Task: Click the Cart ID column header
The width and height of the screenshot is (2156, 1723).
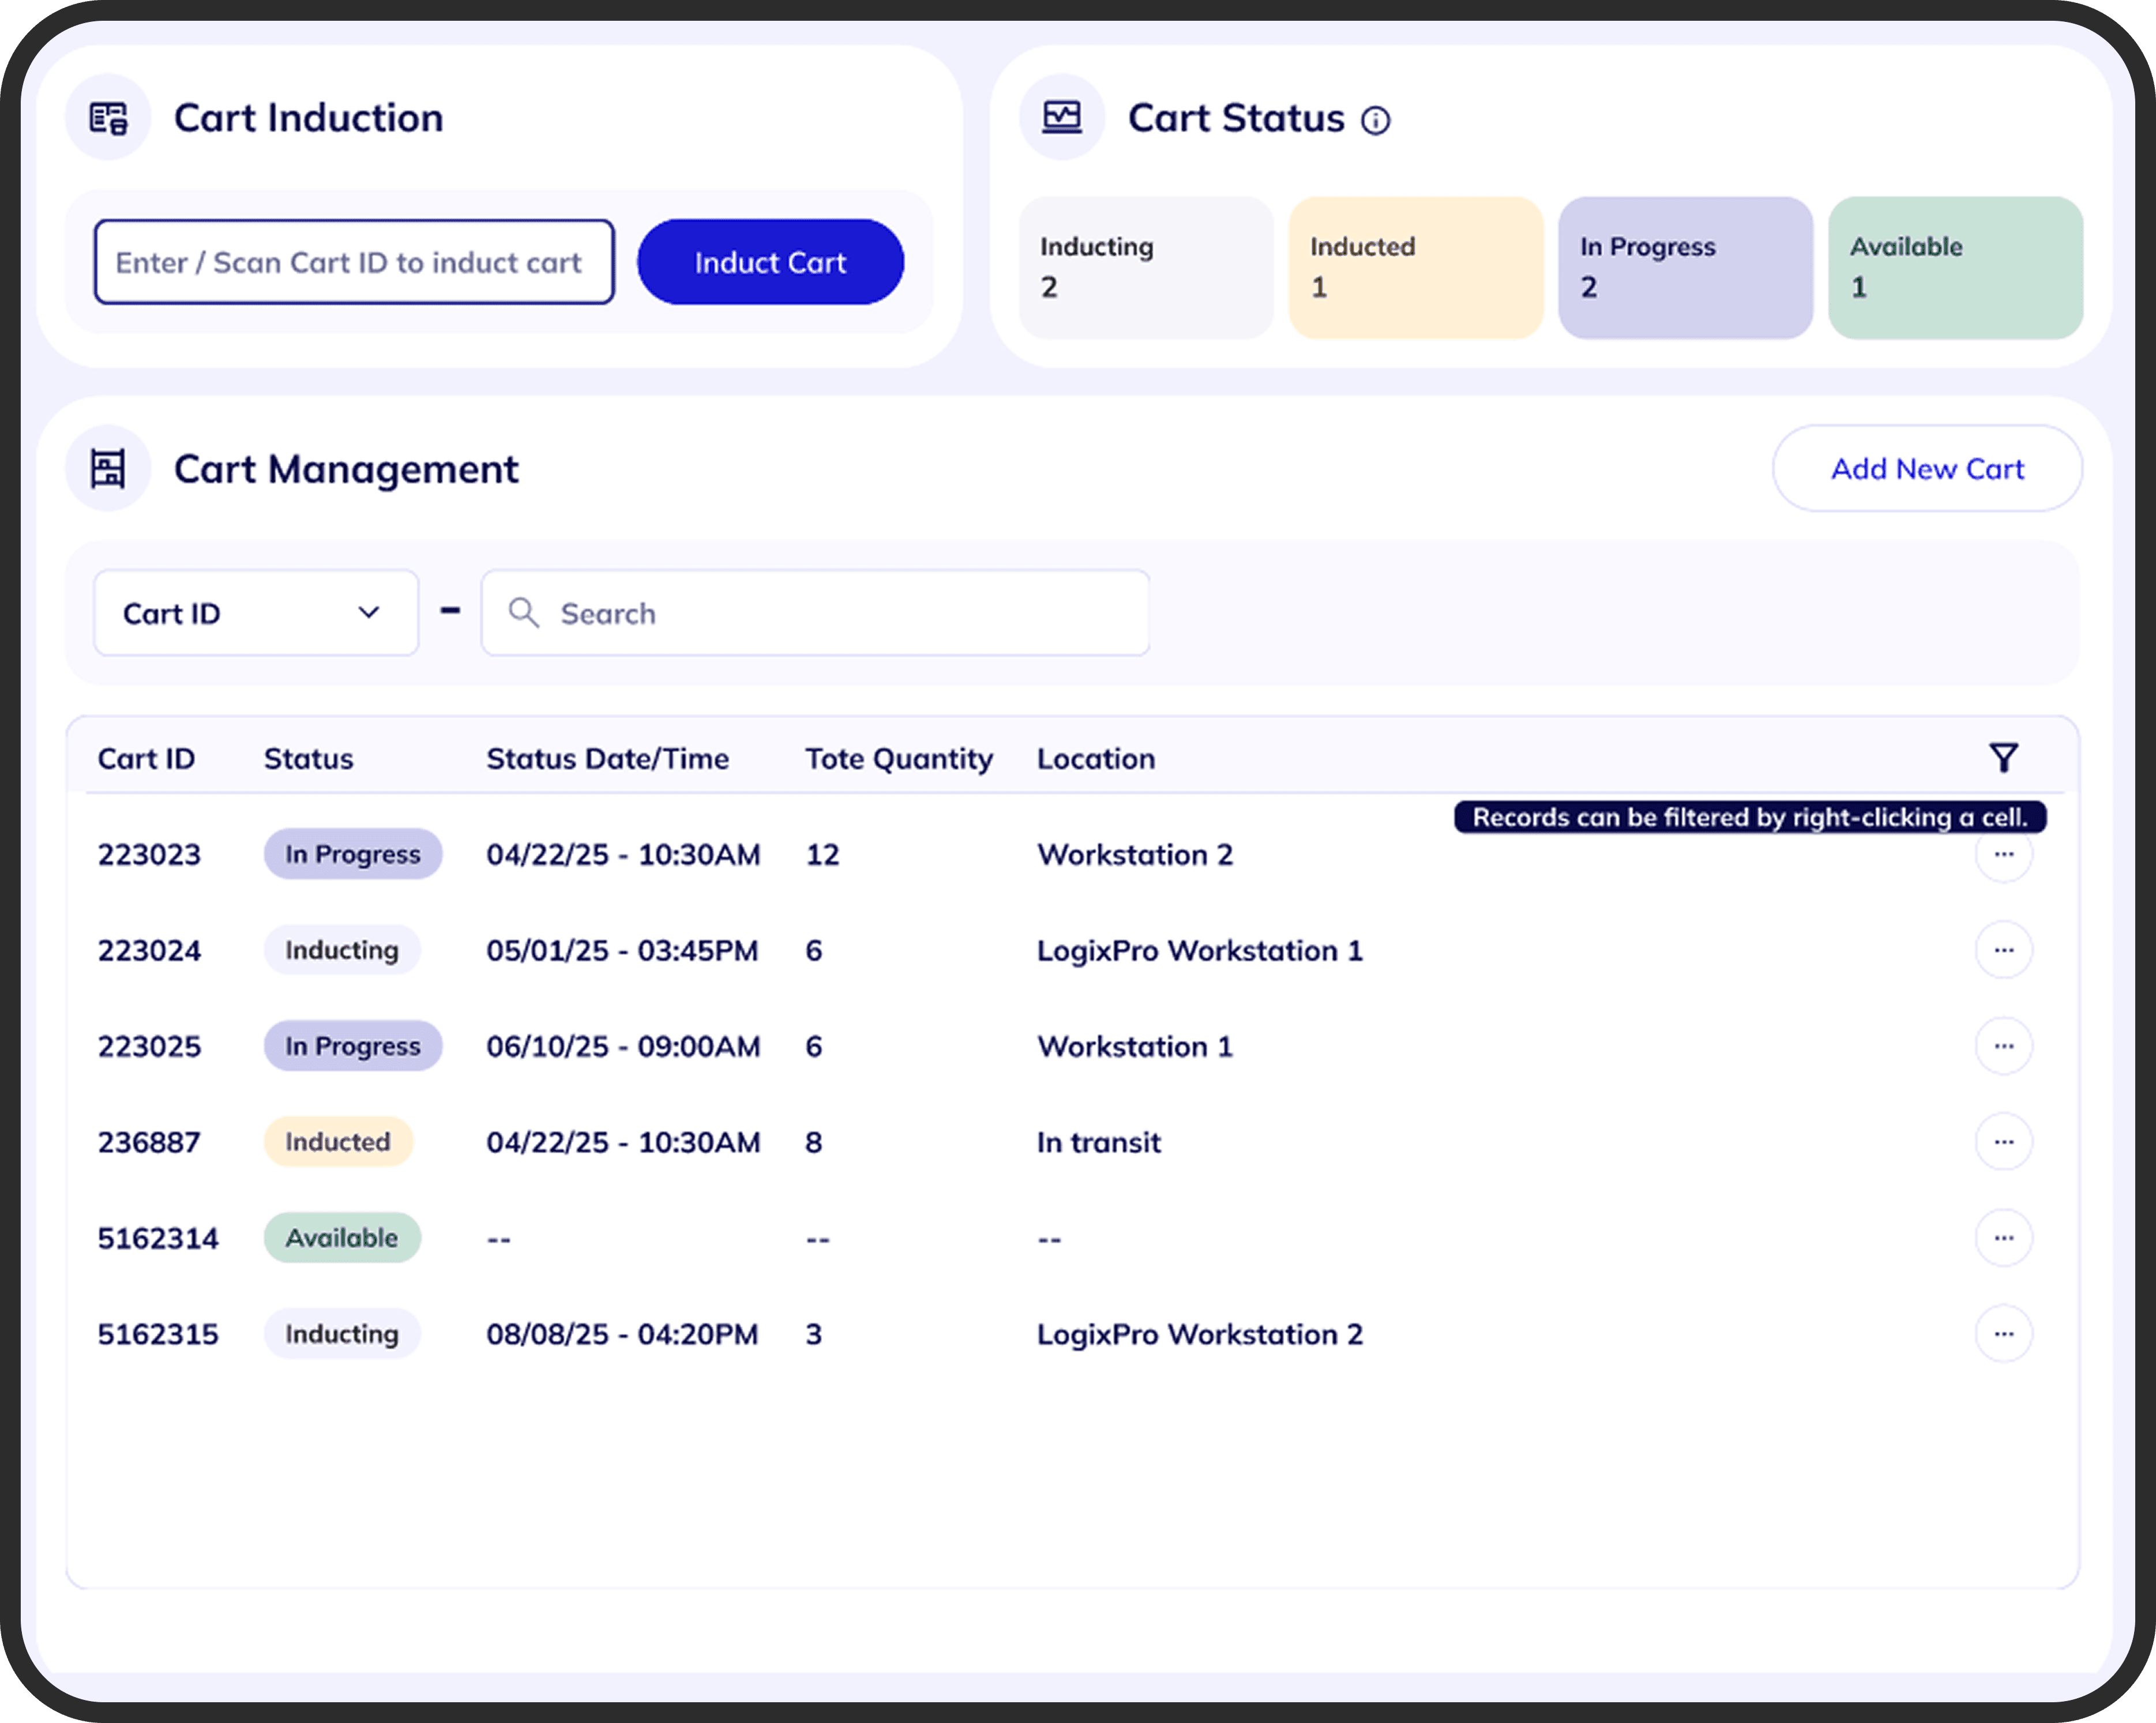Action: [146, 759]
